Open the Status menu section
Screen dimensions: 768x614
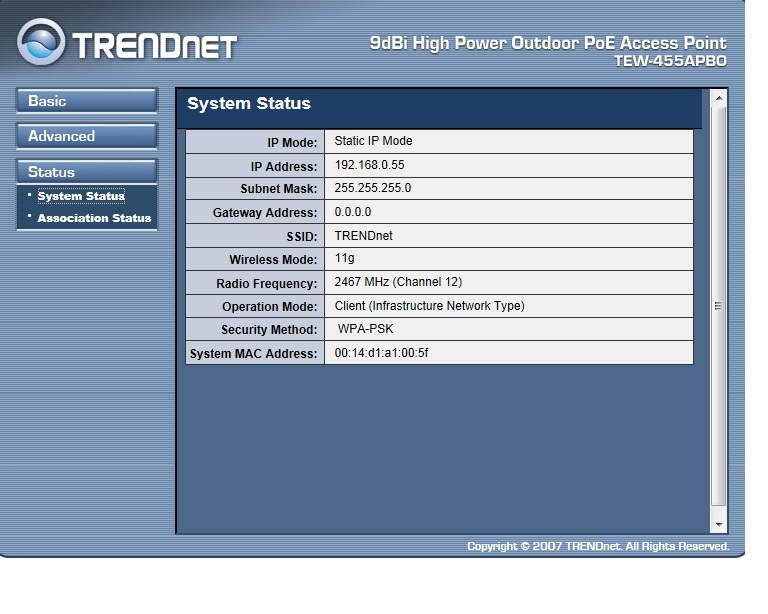pyautogui.click(x=87, y=172)
